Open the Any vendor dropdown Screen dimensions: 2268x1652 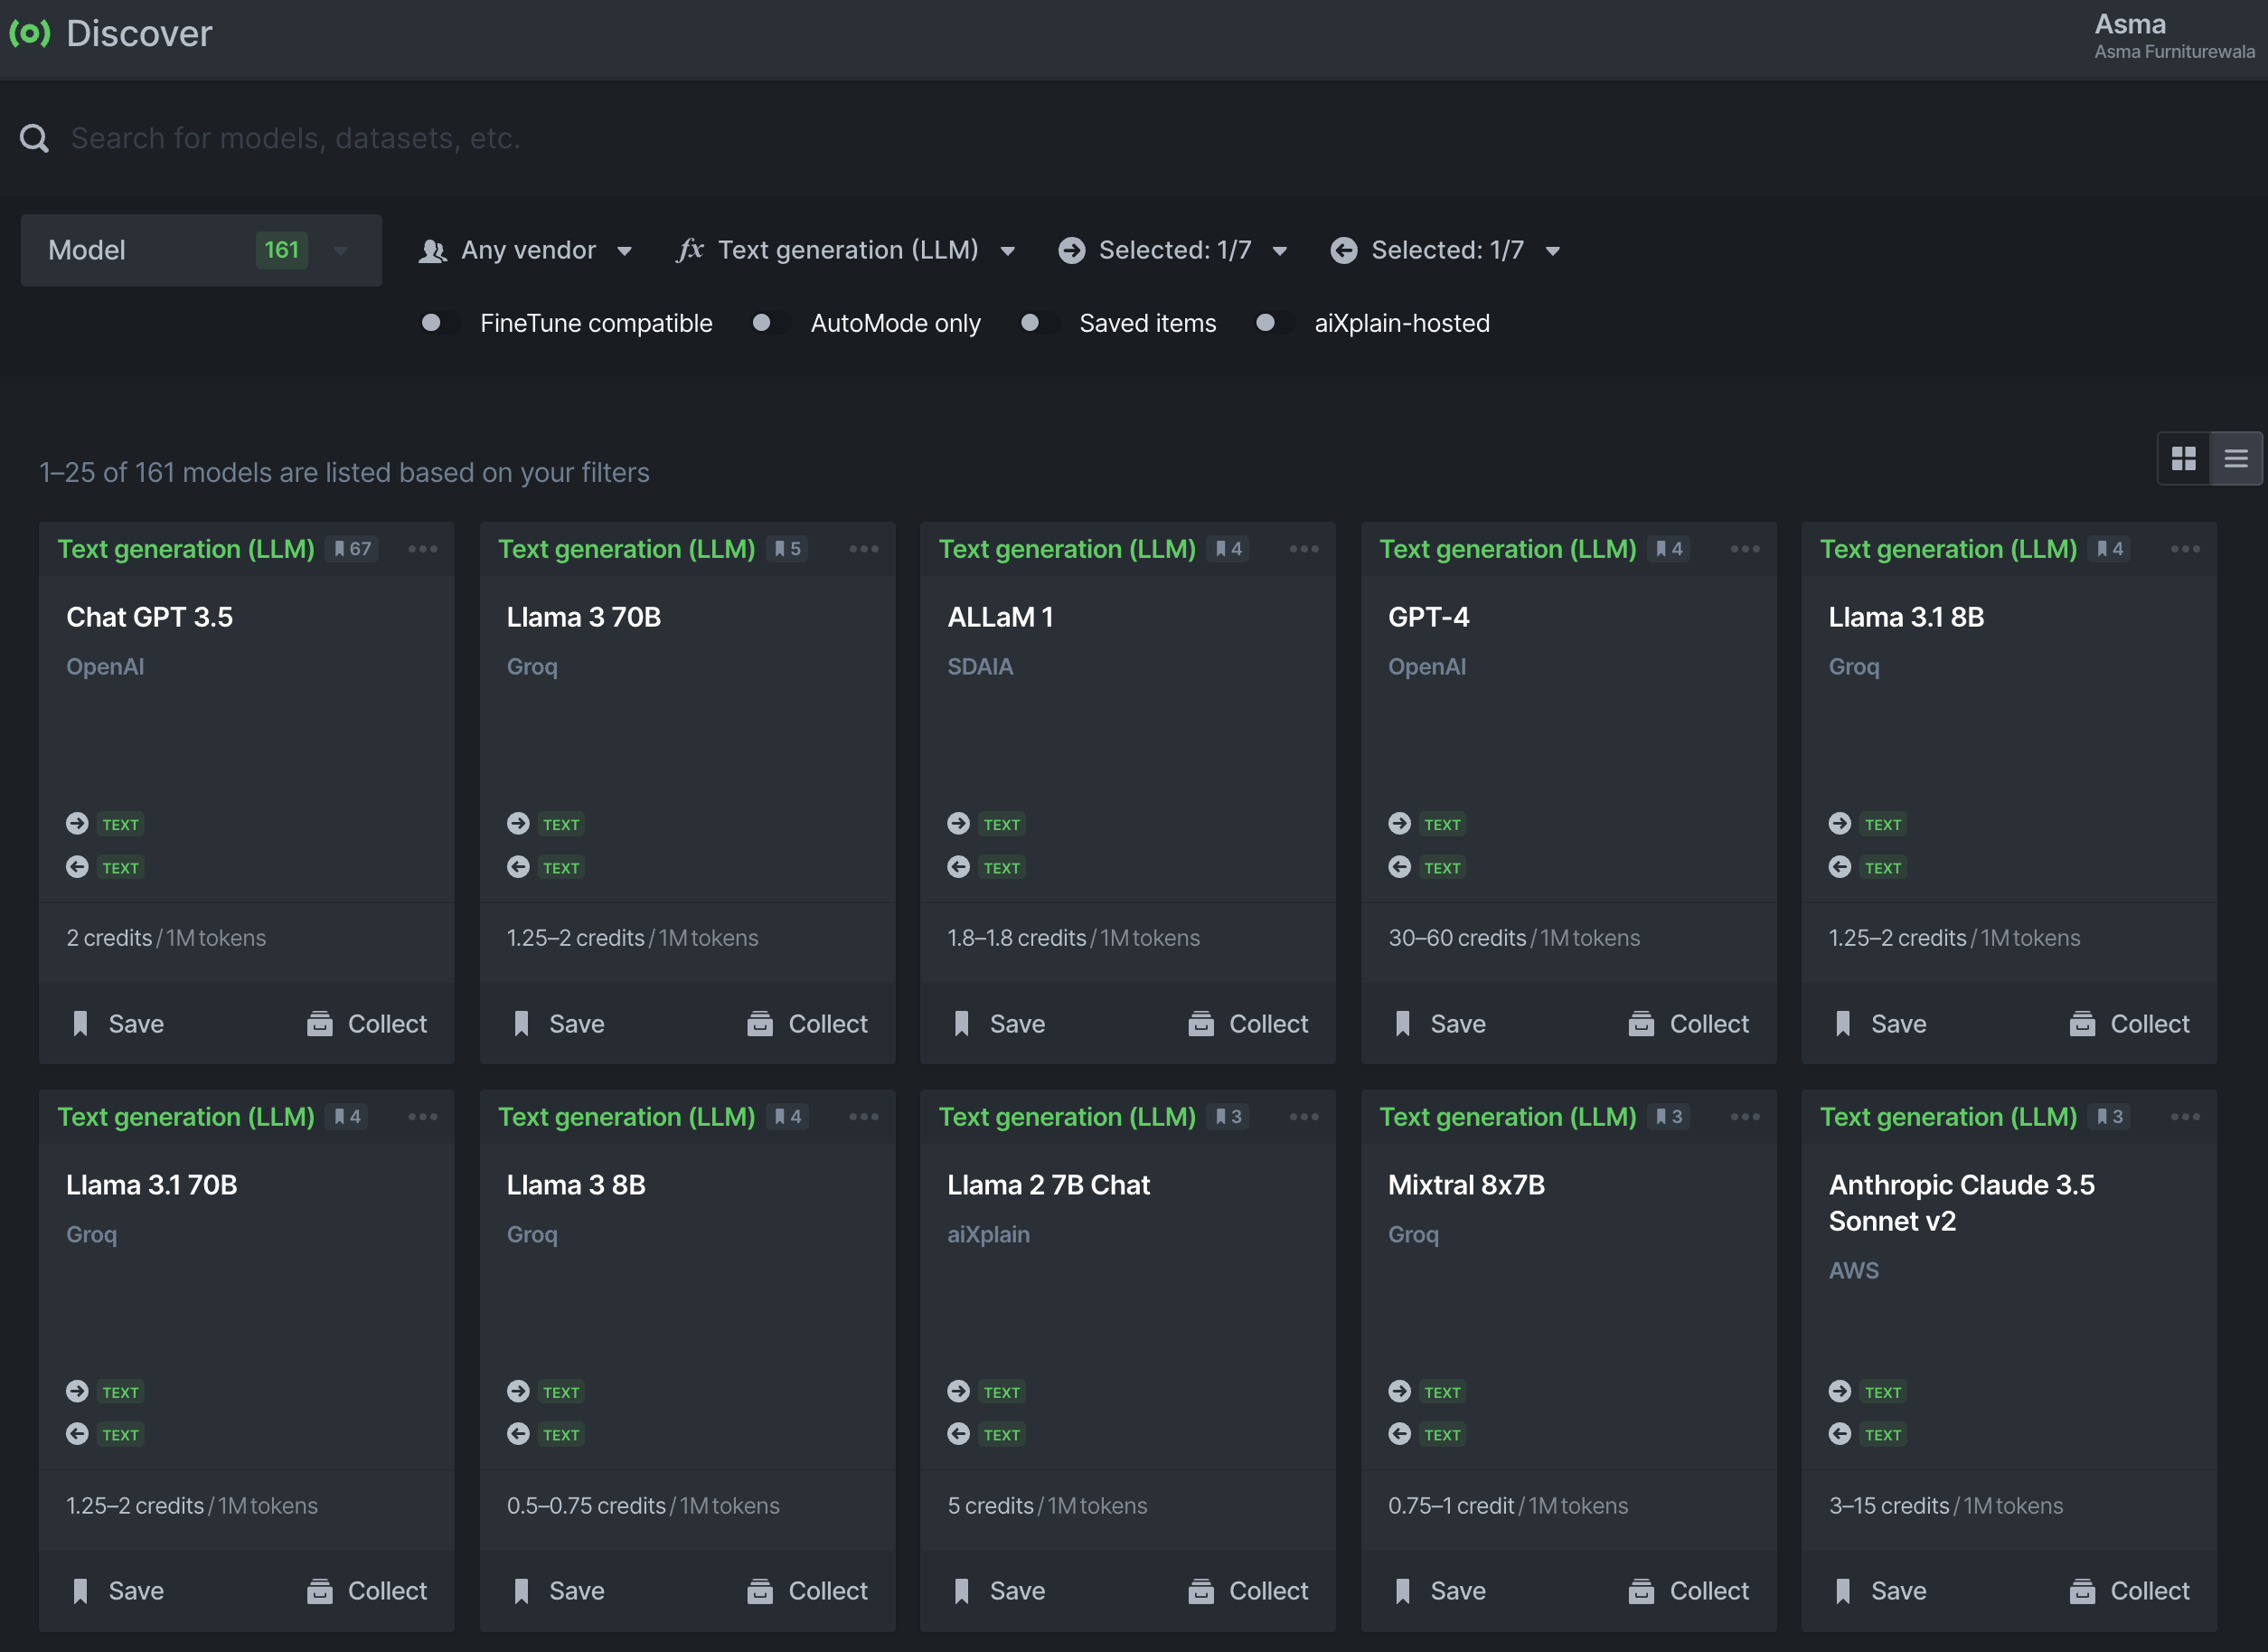(526, 250)
